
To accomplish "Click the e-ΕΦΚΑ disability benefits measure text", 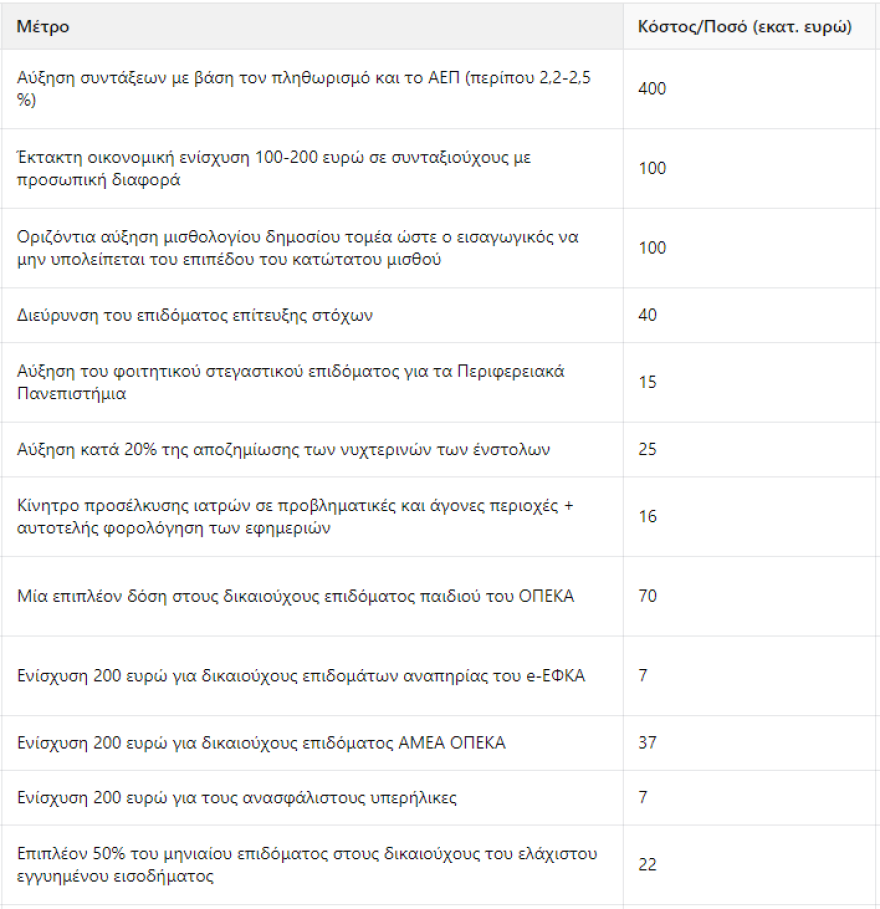I will click(x=301, y=676).
